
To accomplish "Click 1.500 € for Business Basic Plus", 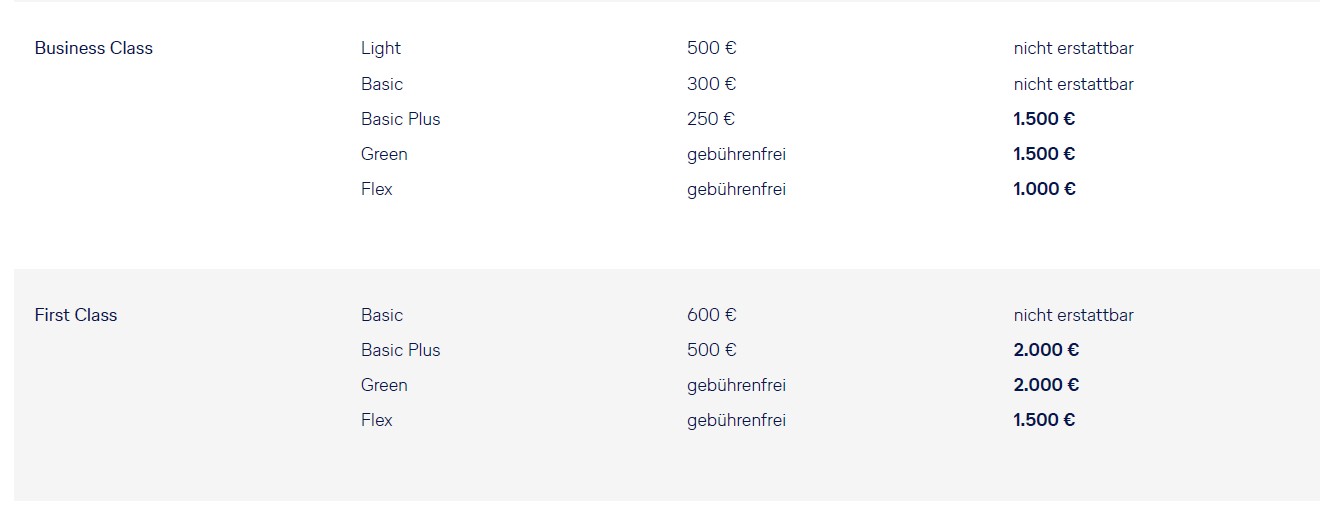I will 1044,119.
